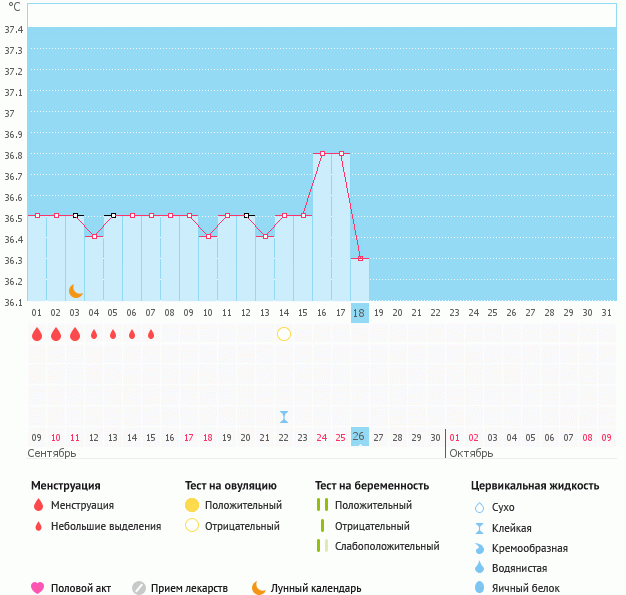Click the grey Прием лекарств icon in legend

139,588
